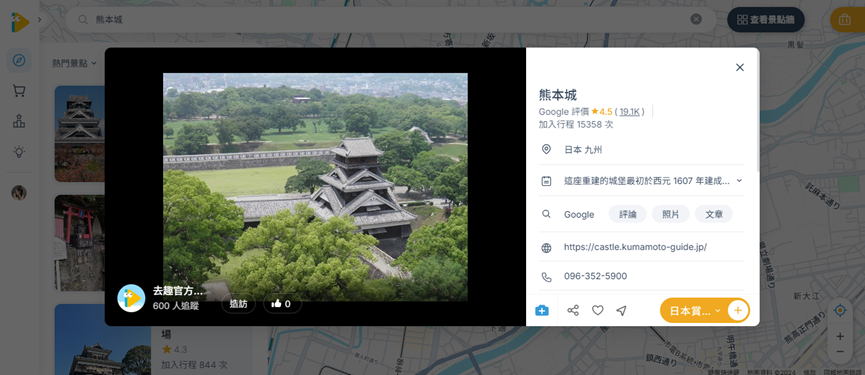Viewport: 865px width, 375px height.
Task: Click the 19.1K review count link
Action: click(x=629, y=112)
